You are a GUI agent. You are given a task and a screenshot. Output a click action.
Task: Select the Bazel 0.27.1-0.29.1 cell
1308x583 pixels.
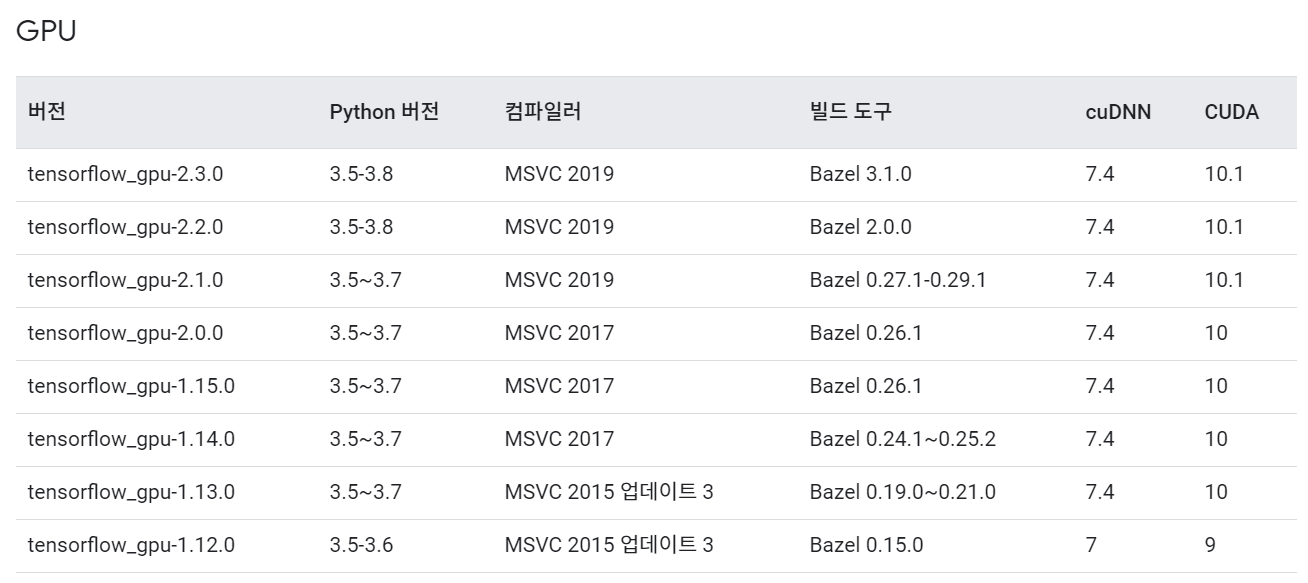coord(898,281)
